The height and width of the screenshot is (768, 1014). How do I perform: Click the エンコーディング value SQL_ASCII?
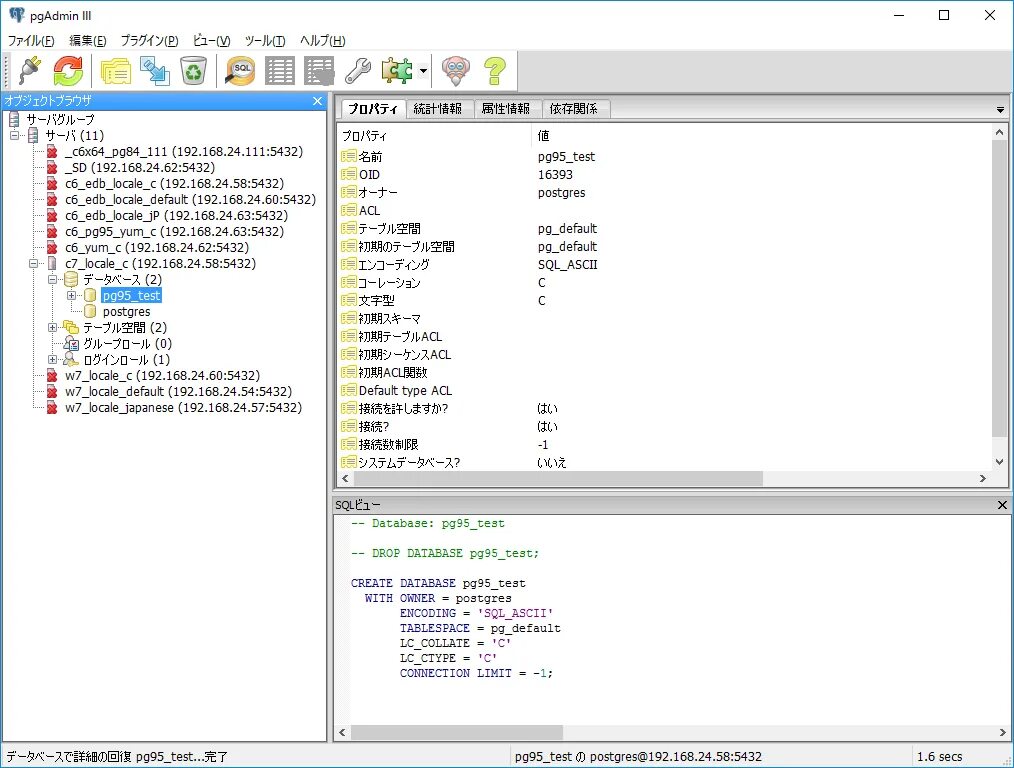[x=568, y=264]
